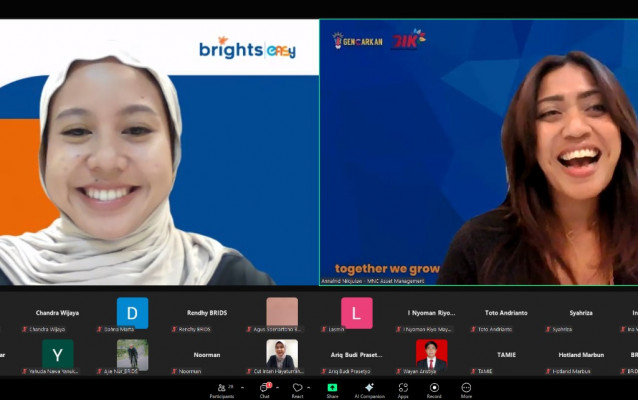Click the 'Ariq Budi Praset...' display name
This screenshot has height=400, width=638.
[356, 355]
